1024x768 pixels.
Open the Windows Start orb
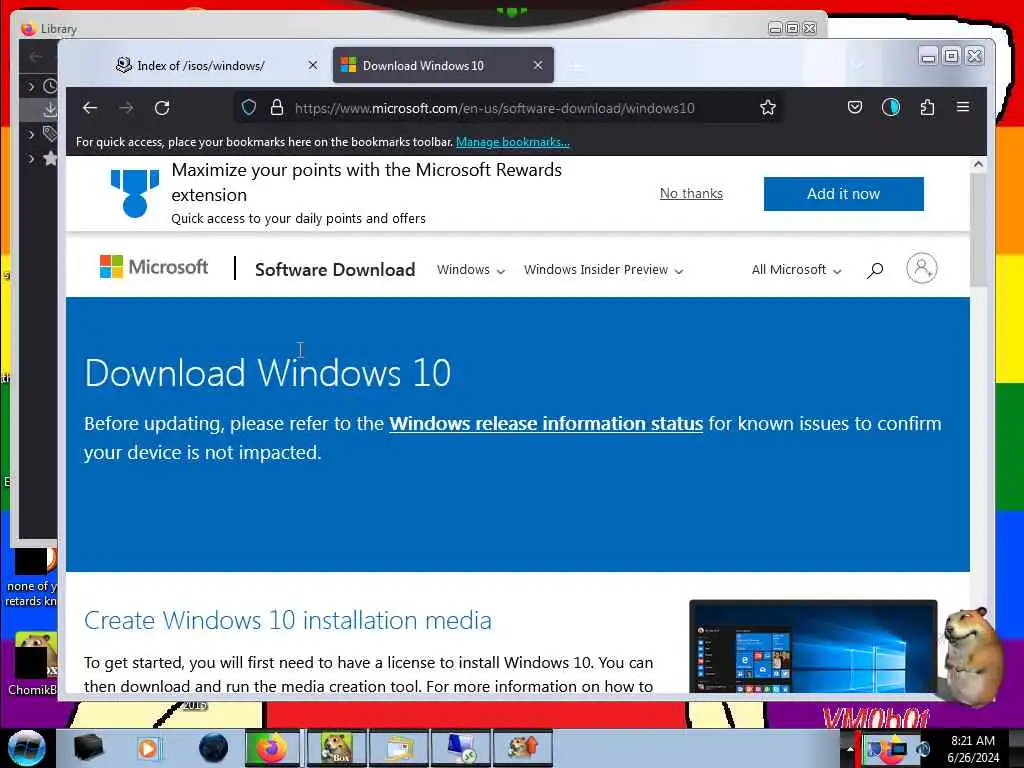click(x=27, y=748)
